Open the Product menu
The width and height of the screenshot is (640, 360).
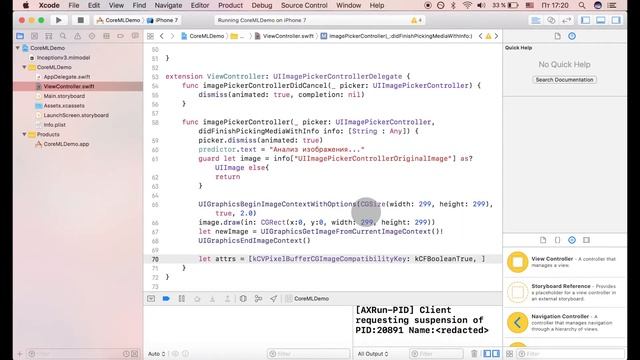(230, 5)
